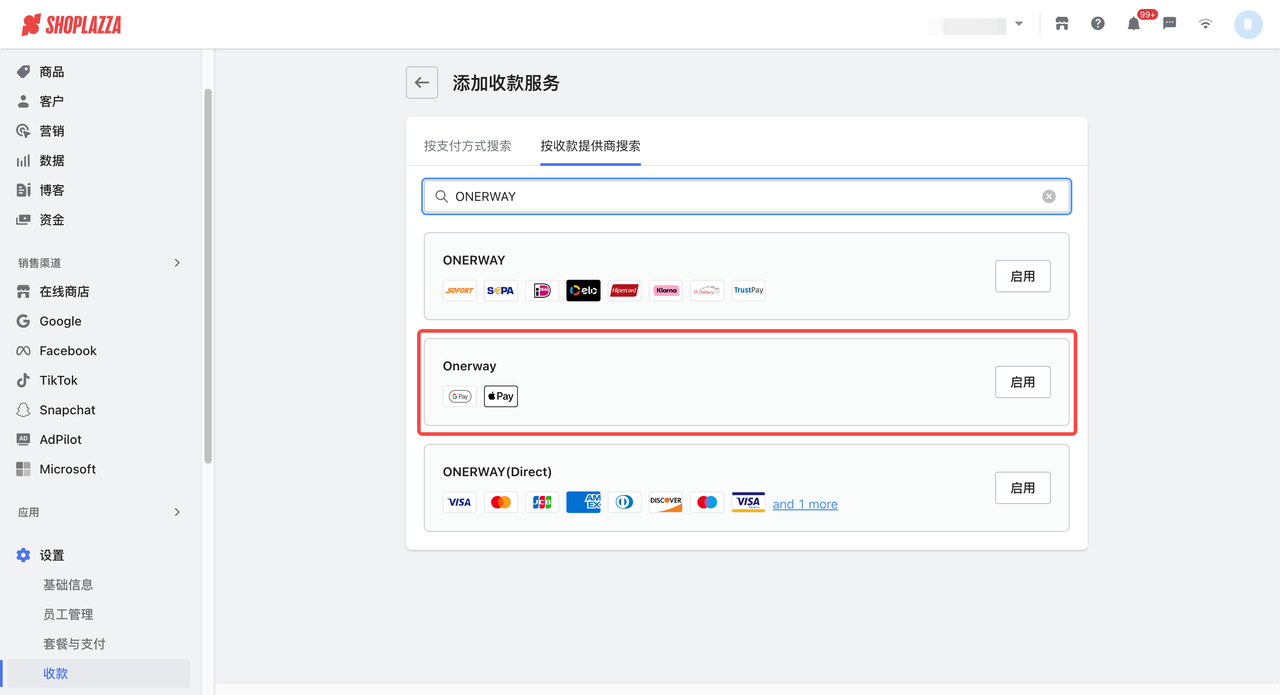Screen dimensions: 1280x695
Task: Clear the ONERWAY search field
Action: (x=1048, y=196)
